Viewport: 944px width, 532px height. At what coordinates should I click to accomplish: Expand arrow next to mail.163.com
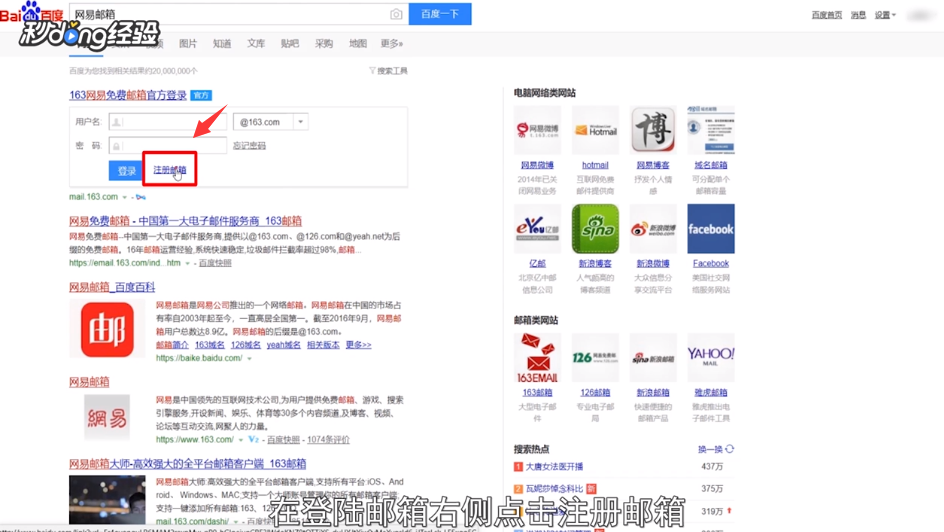(125, 197)
